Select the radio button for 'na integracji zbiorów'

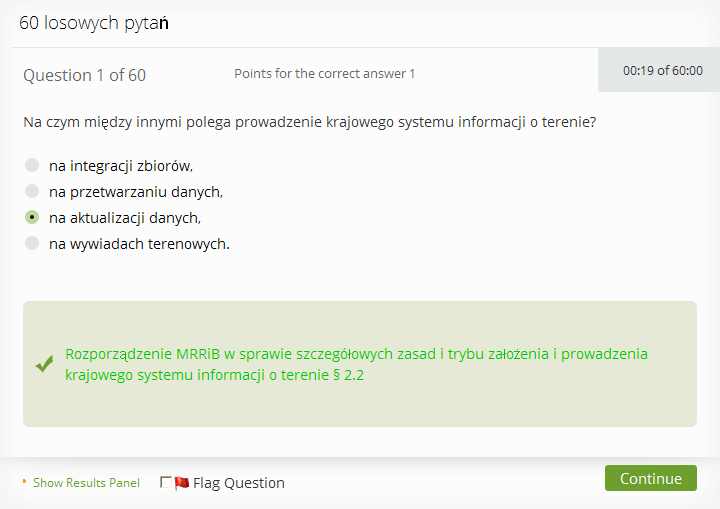point(32,165)
